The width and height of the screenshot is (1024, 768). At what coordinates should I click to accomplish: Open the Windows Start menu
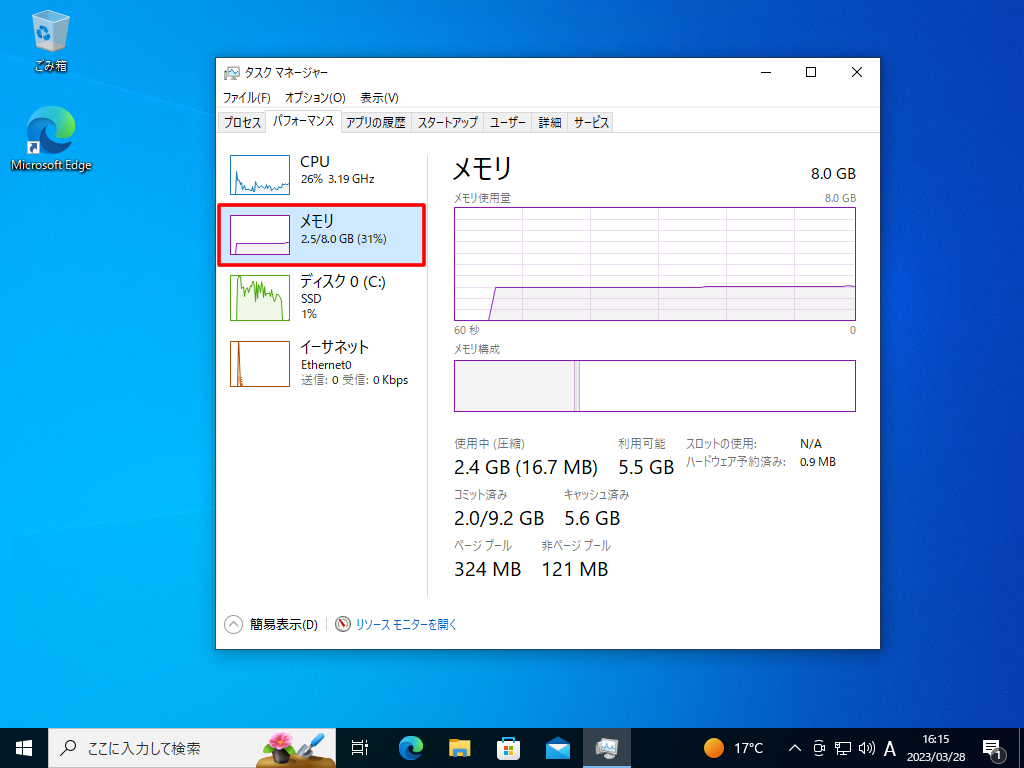click(24, 748)
